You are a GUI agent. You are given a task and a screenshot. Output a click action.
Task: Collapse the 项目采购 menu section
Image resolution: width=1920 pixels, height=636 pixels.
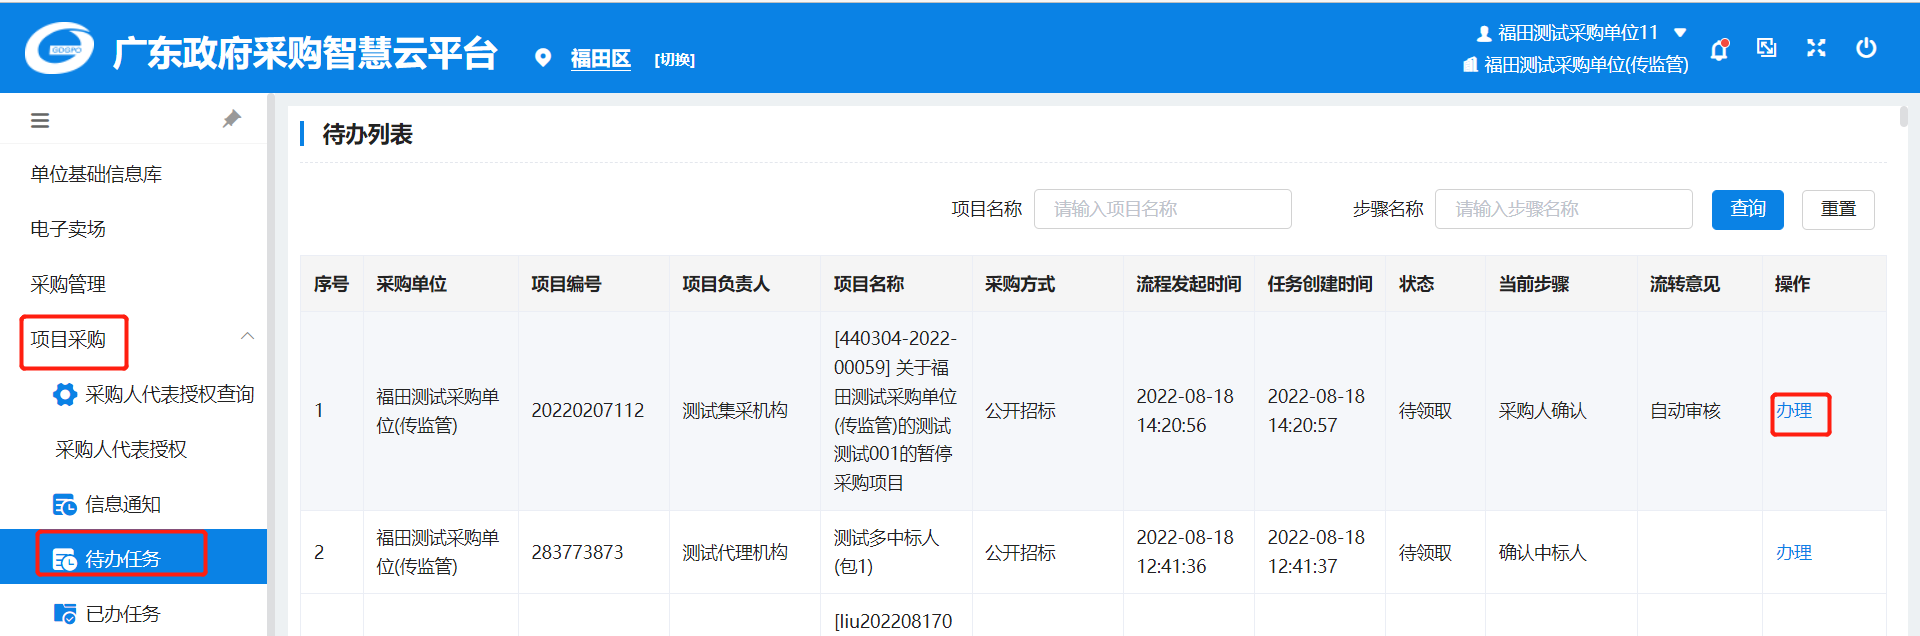(247, 337)
